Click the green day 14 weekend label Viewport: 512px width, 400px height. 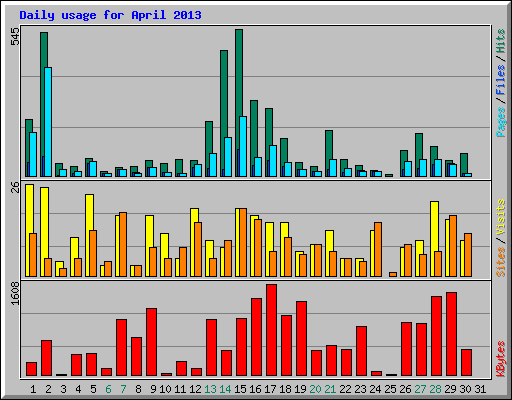point(225,389)
